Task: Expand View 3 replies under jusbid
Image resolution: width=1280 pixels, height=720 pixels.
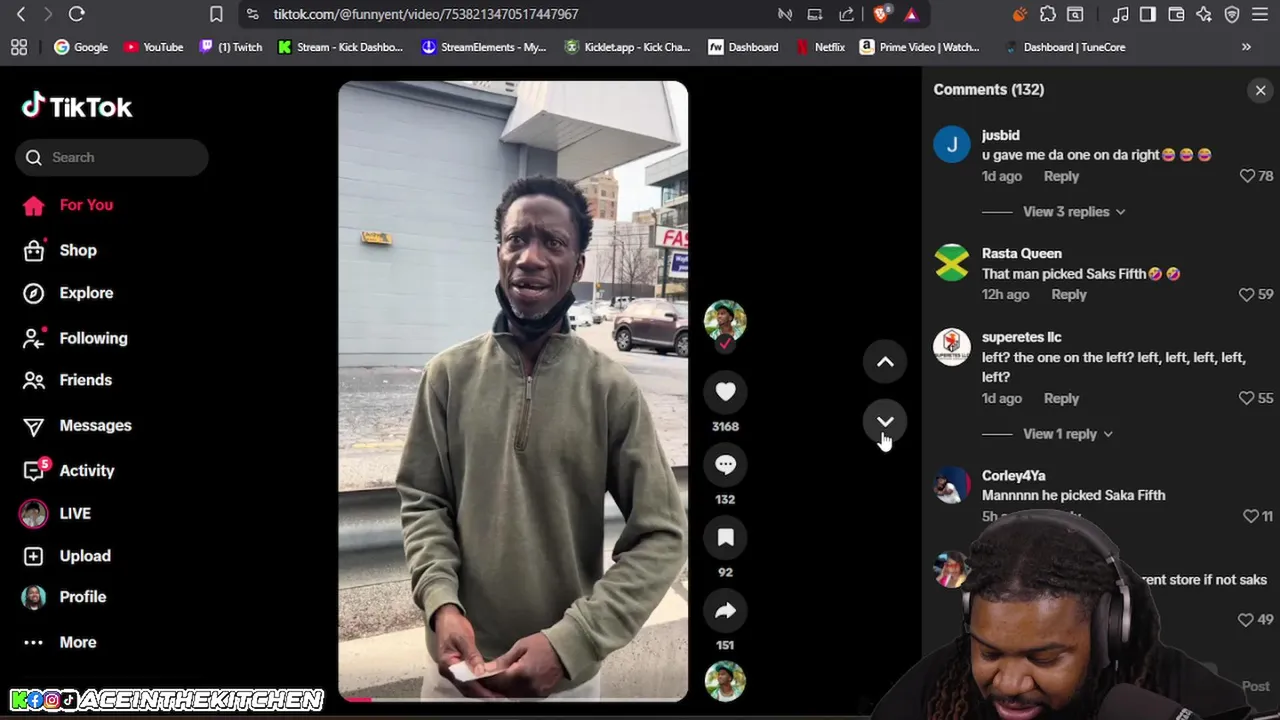Action: coord(1074,212)
